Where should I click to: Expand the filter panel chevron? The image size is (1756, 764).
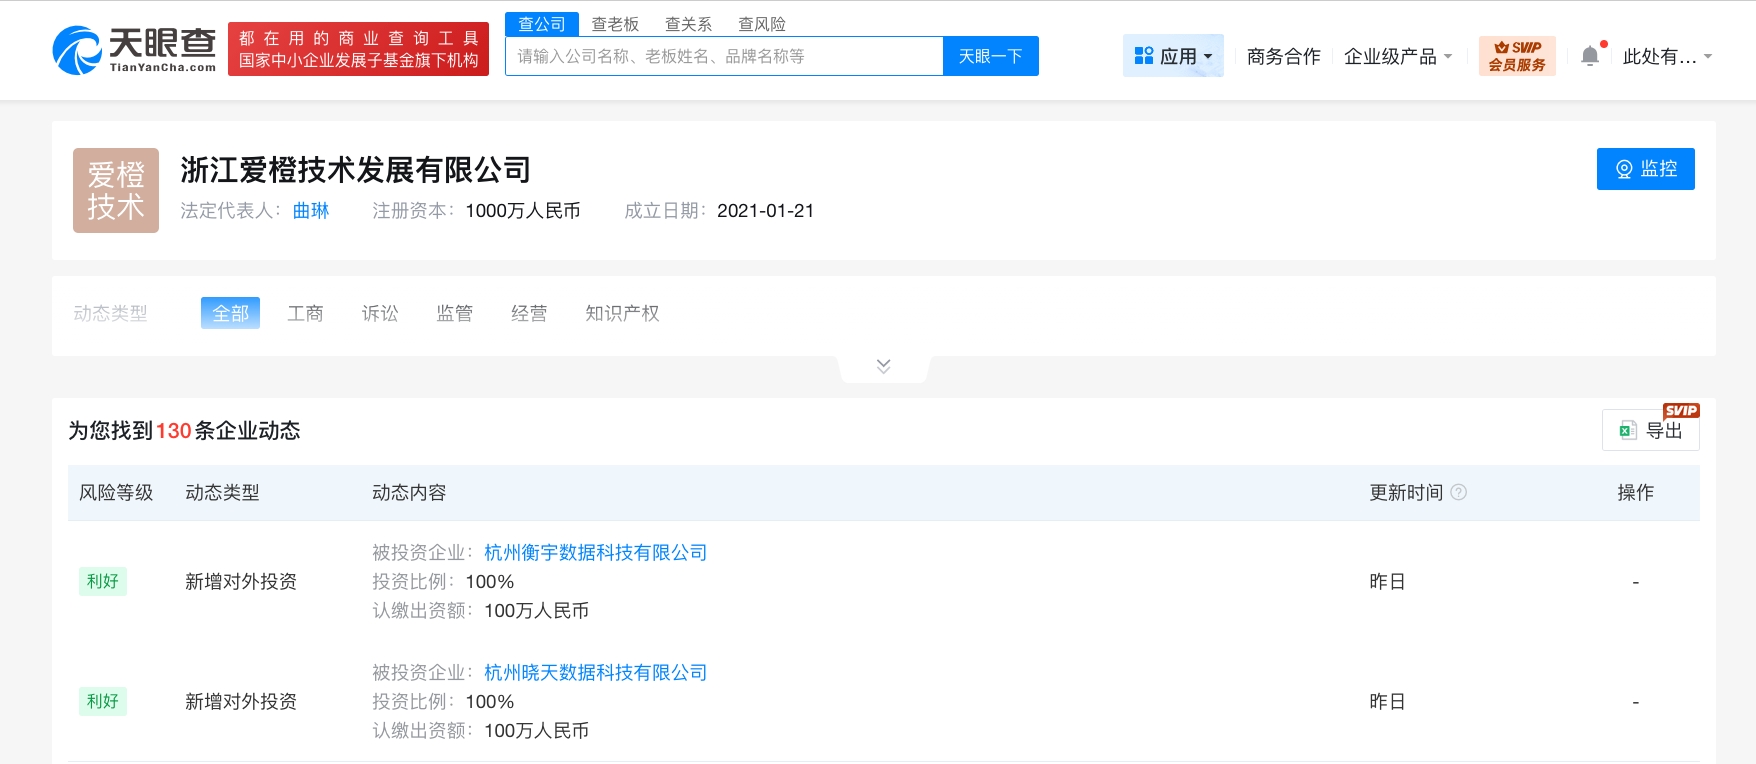(883, 366)
